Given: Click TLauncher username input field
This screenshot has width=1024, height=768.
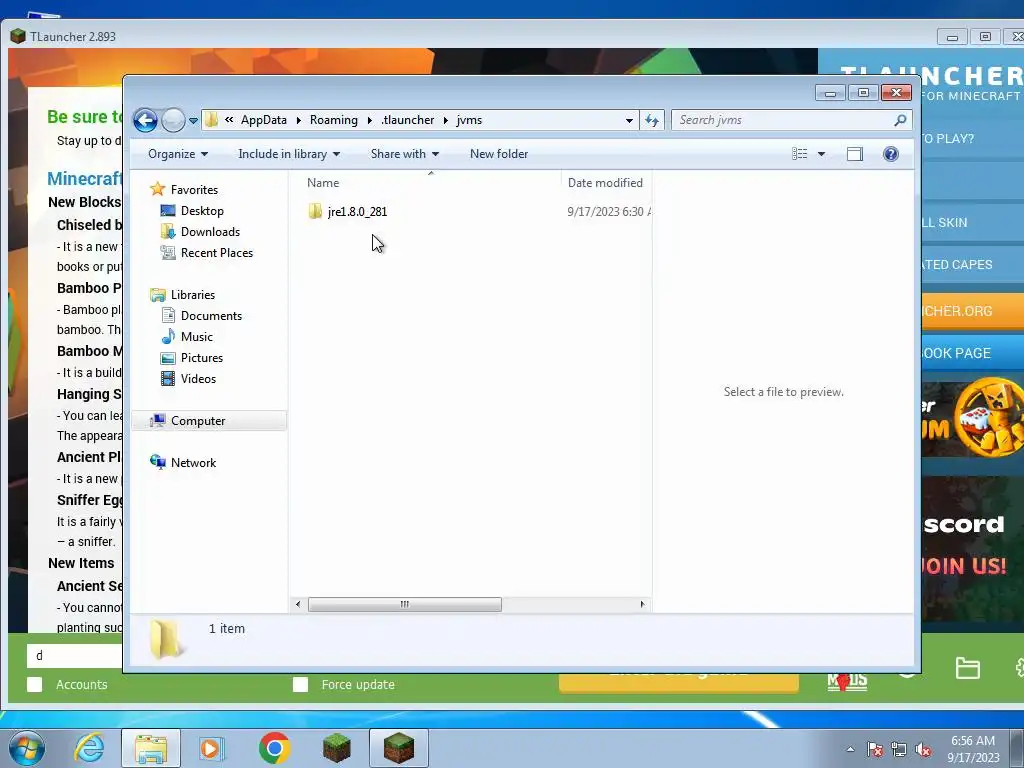Looking at the screenshot, I should pyautogui.click(x=74, y=656).
